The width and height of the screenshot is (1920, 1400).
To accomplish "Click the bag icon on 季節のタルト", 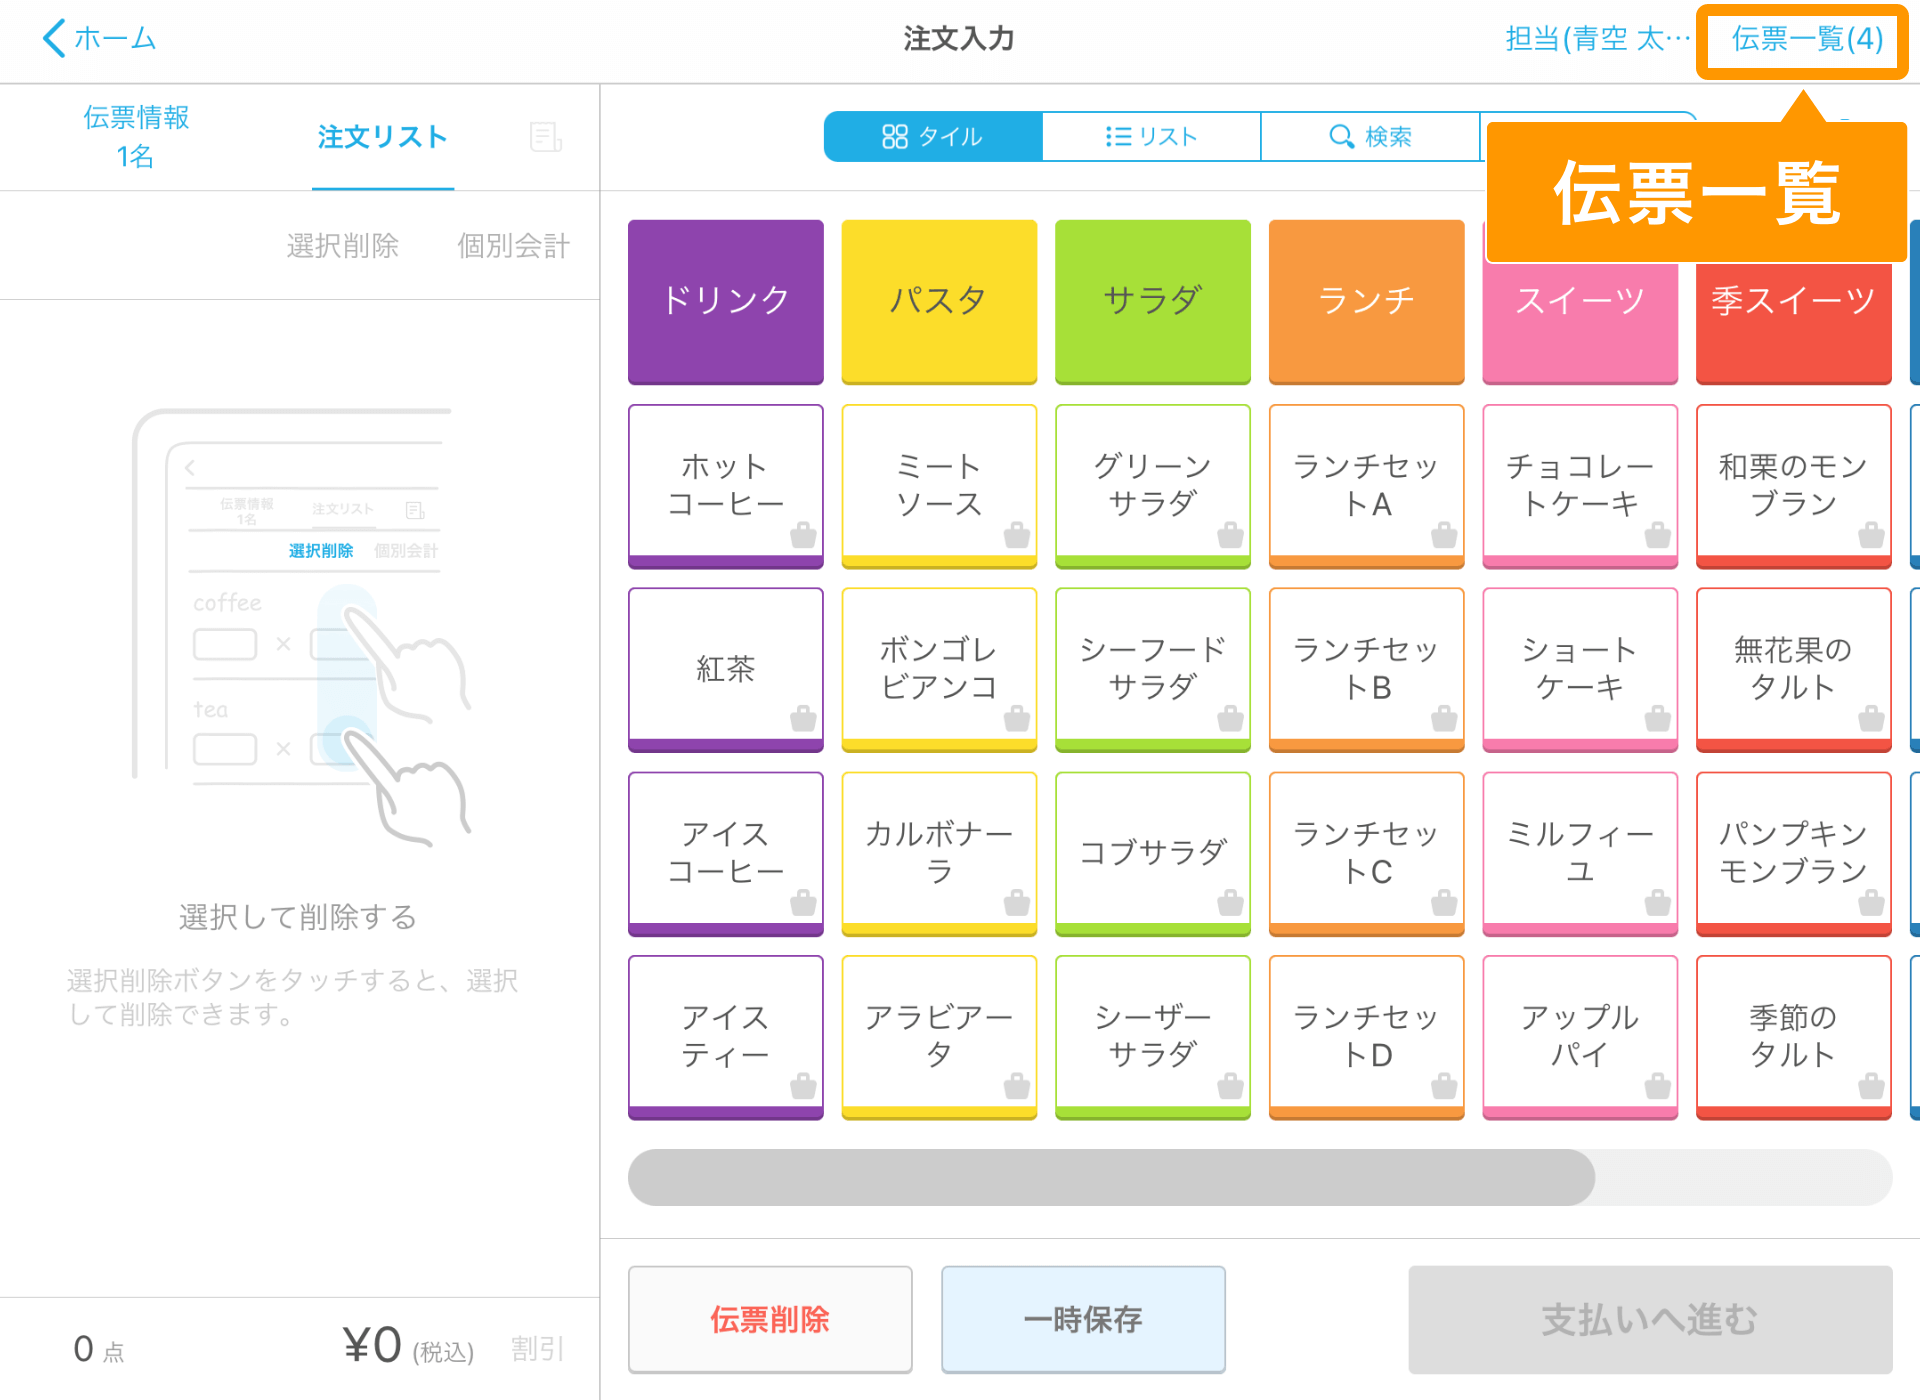I will coord(1871,1086).
